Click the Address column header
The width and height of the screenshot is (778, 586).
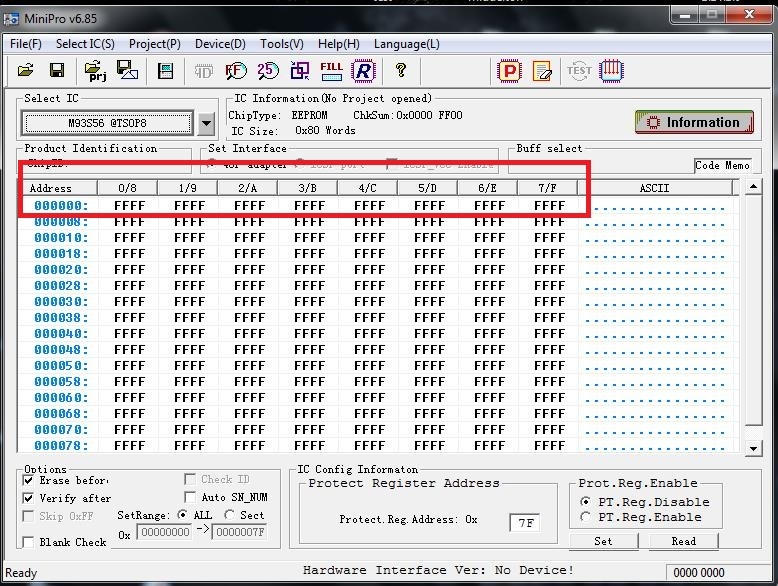(x=57, y=188)
